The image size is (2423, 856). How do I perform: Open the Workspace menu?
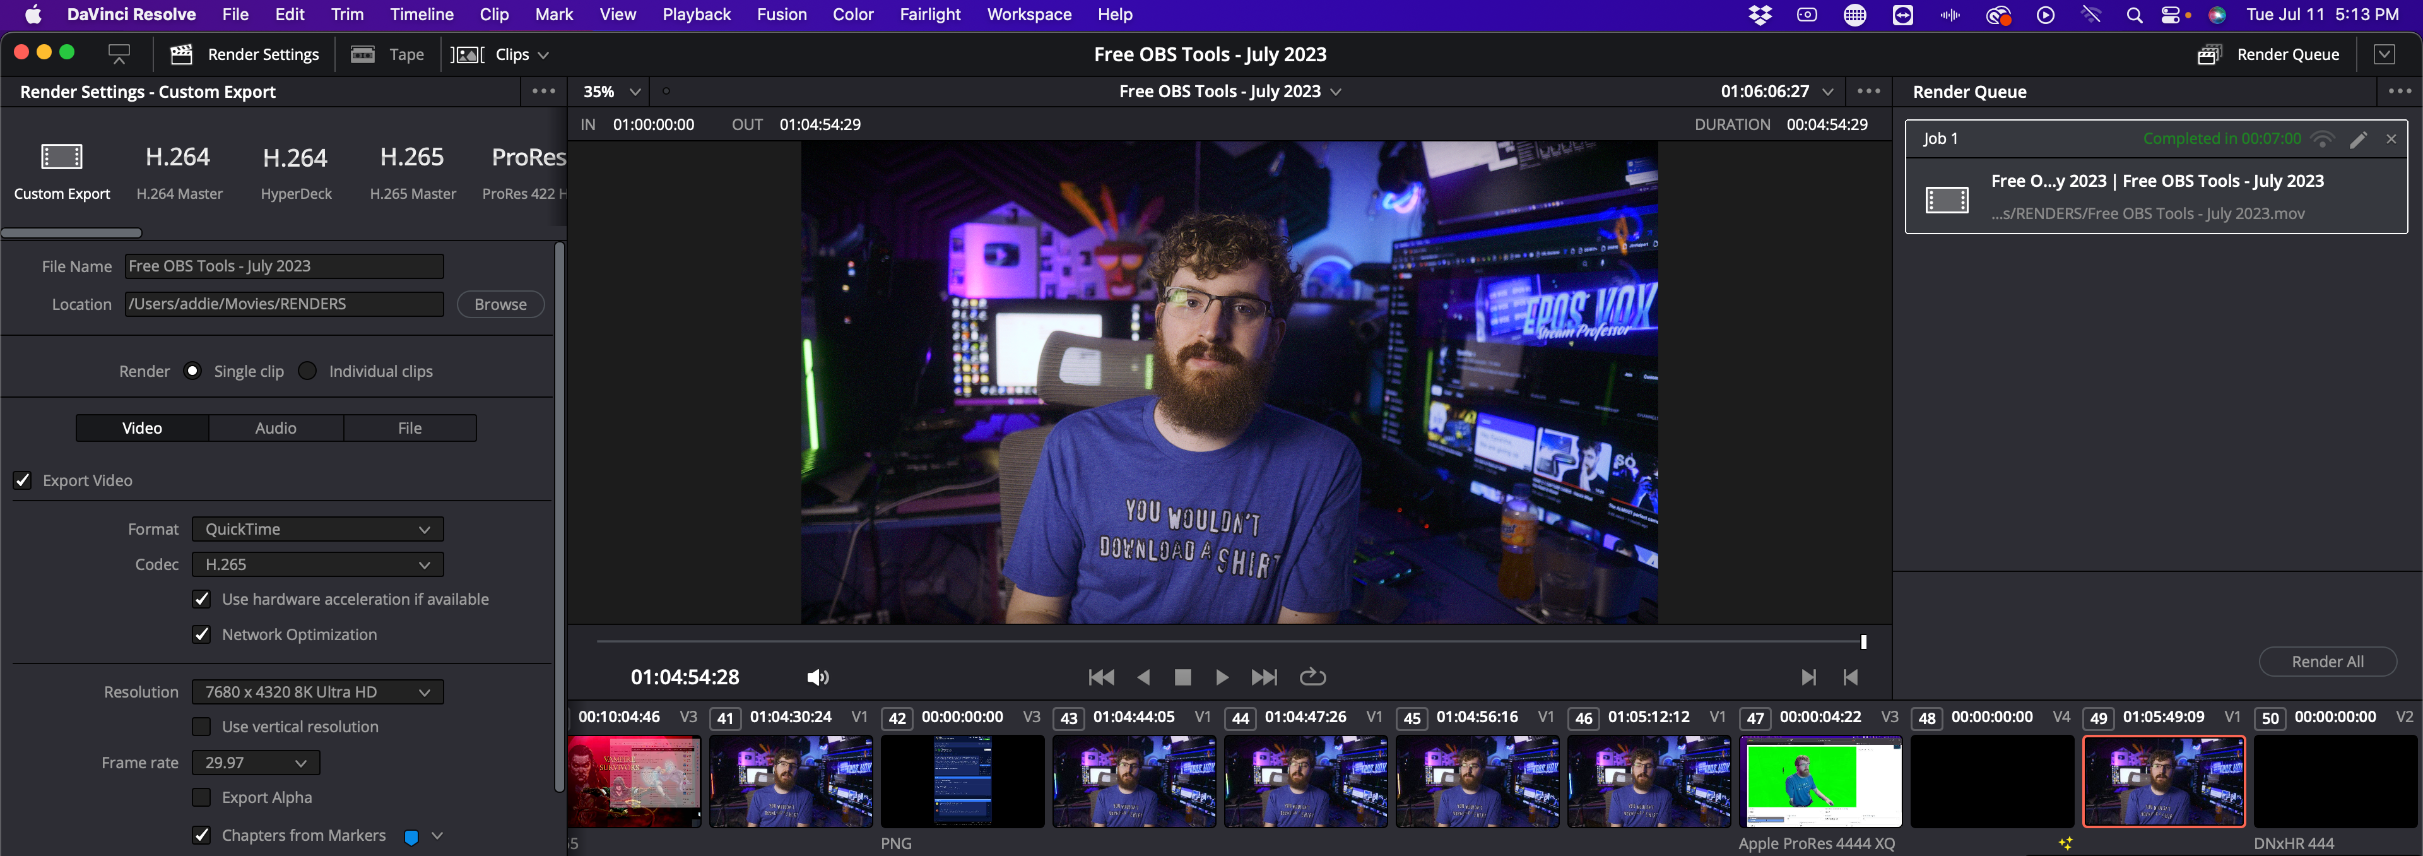pos(1029,14)
